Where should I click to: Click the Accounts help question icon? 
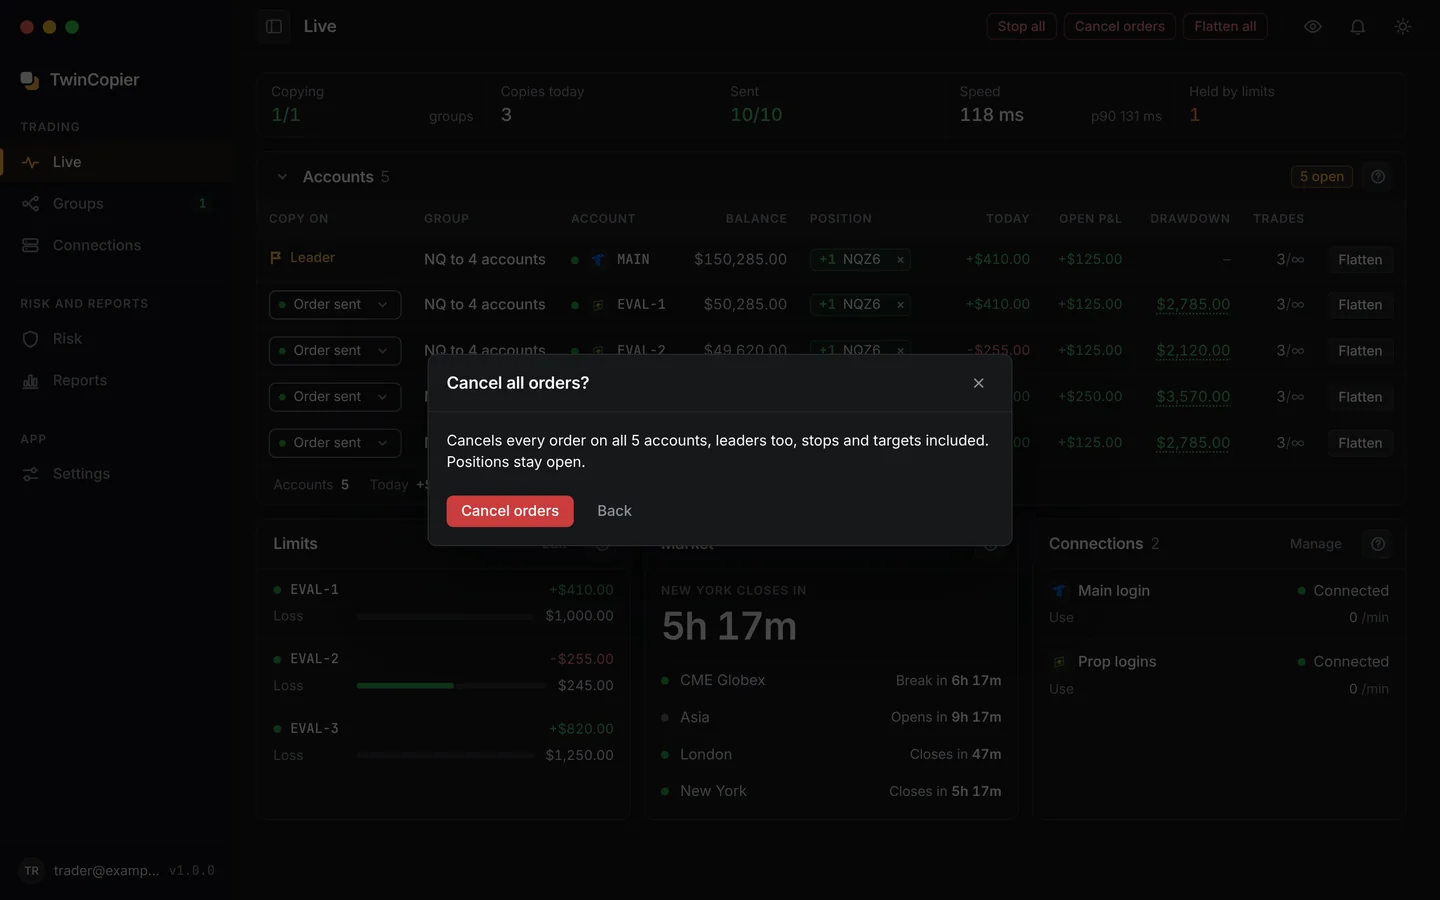tap(1378, 177)
